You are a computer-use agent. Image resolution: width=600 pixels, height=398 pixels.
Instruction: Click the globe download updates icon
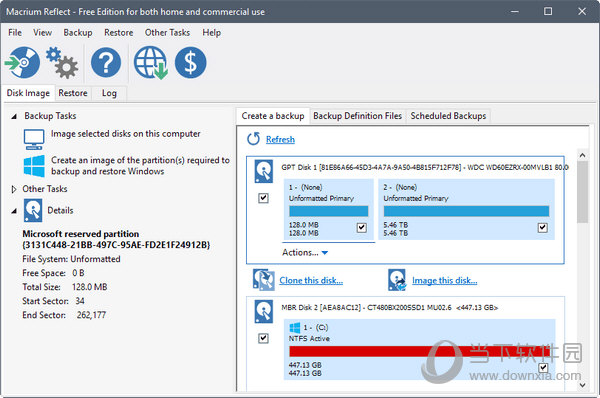(x=151, y=63)
